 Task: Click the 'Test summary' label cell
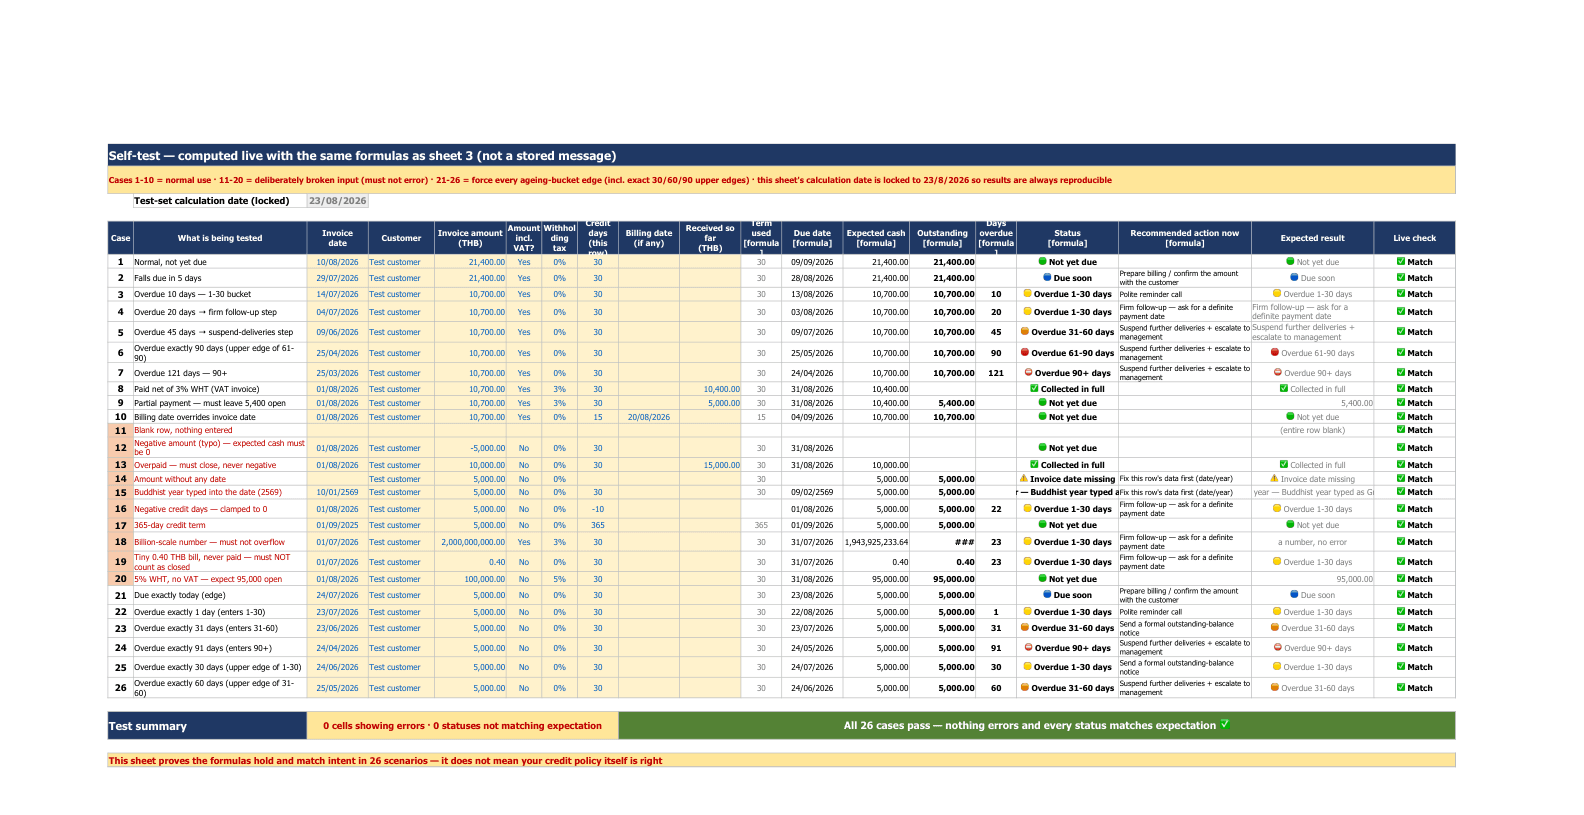coord(207,726)
